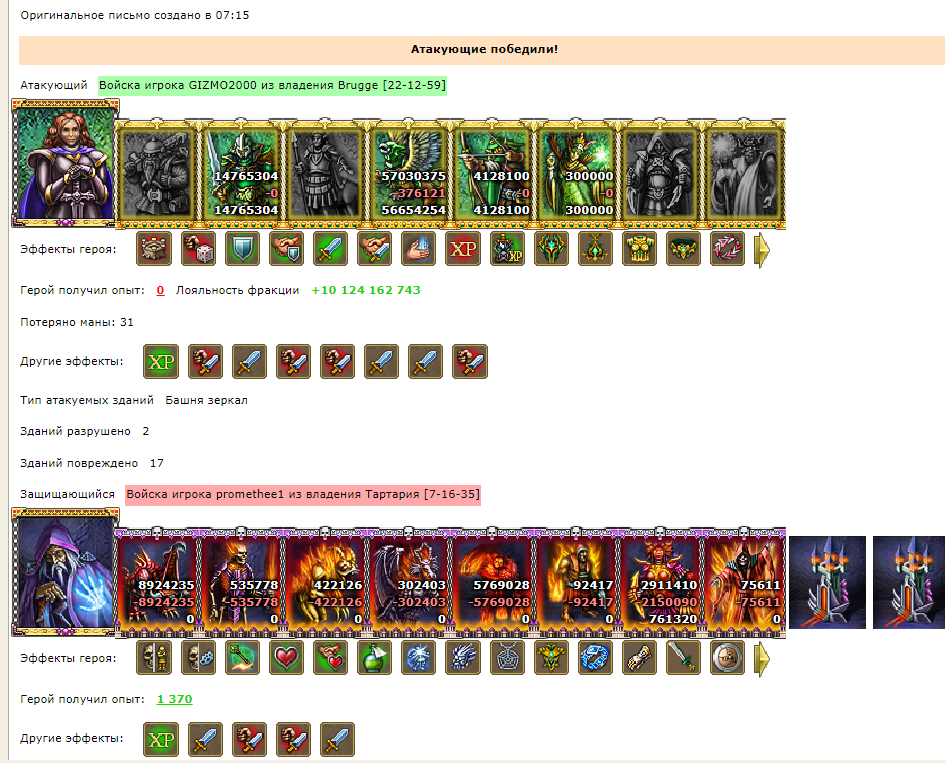945x763 pixels.
Task: Select the plain shield effect icon
Action: 242,248
